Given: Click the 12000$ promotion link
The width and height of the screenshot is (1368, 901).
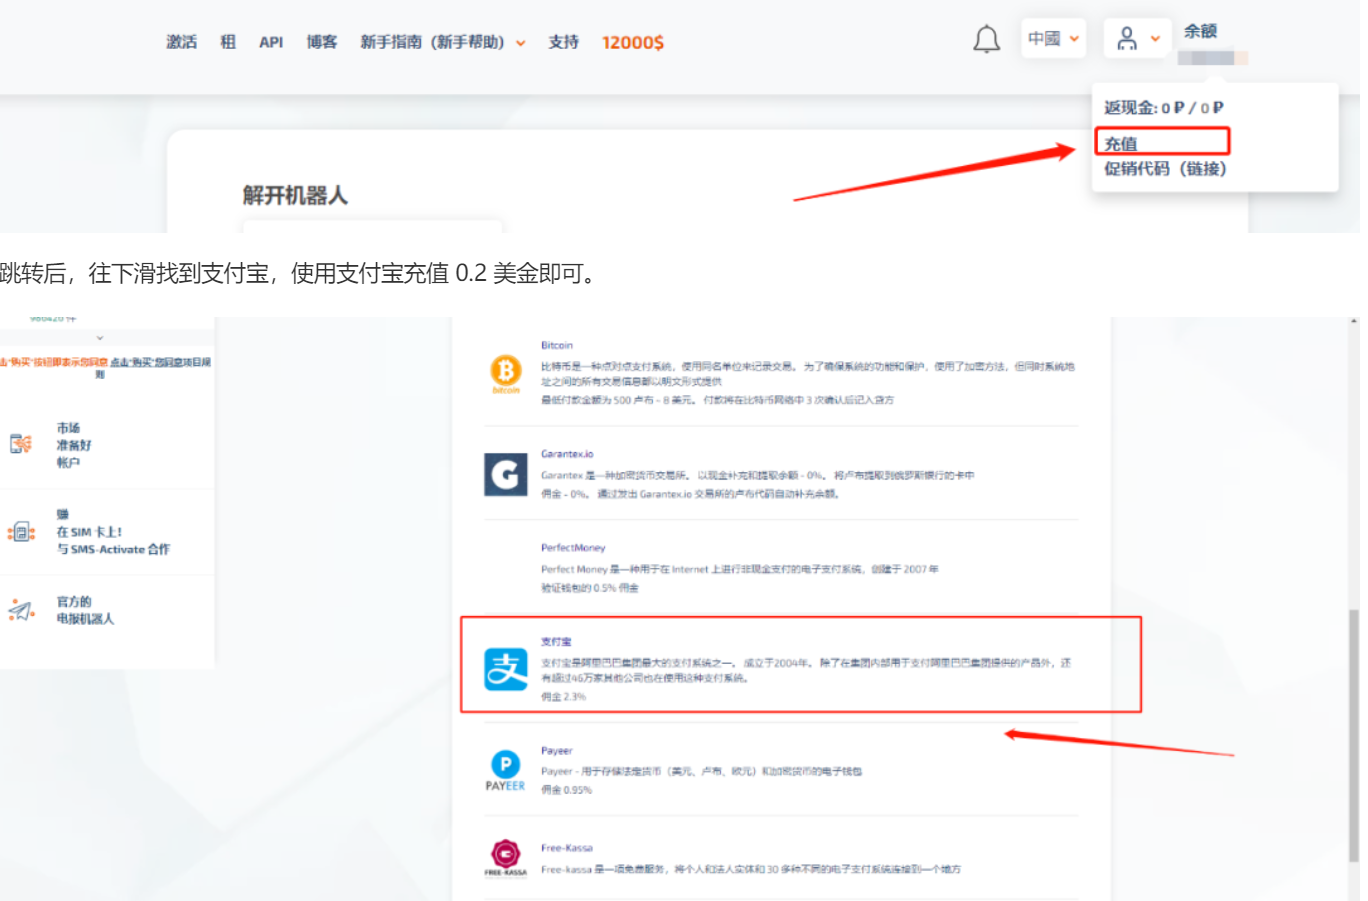Looking at the screenshot, I should [x=633, y=42].
